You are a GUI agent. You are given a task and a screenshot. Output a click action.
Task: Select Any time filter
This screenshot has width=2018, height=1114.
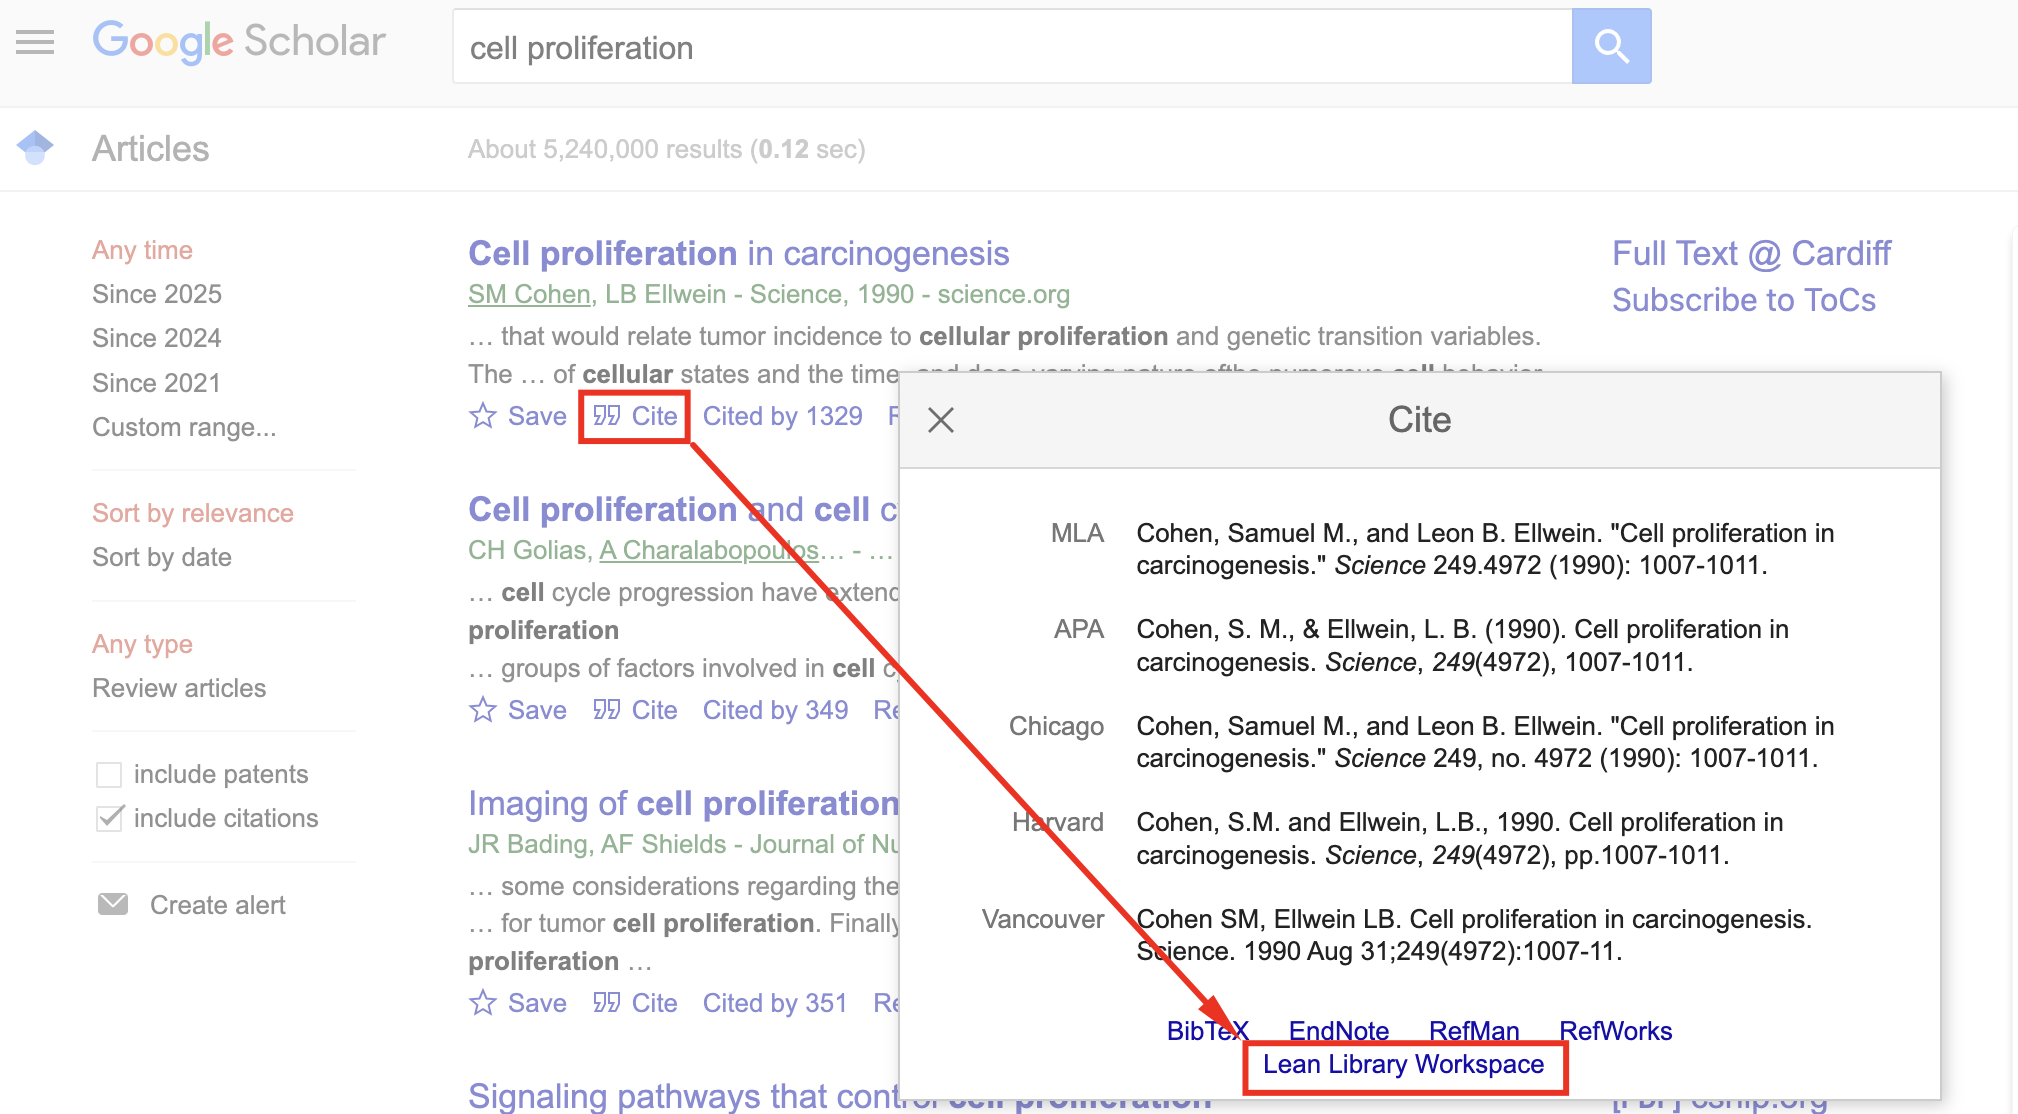coord(142,250)
